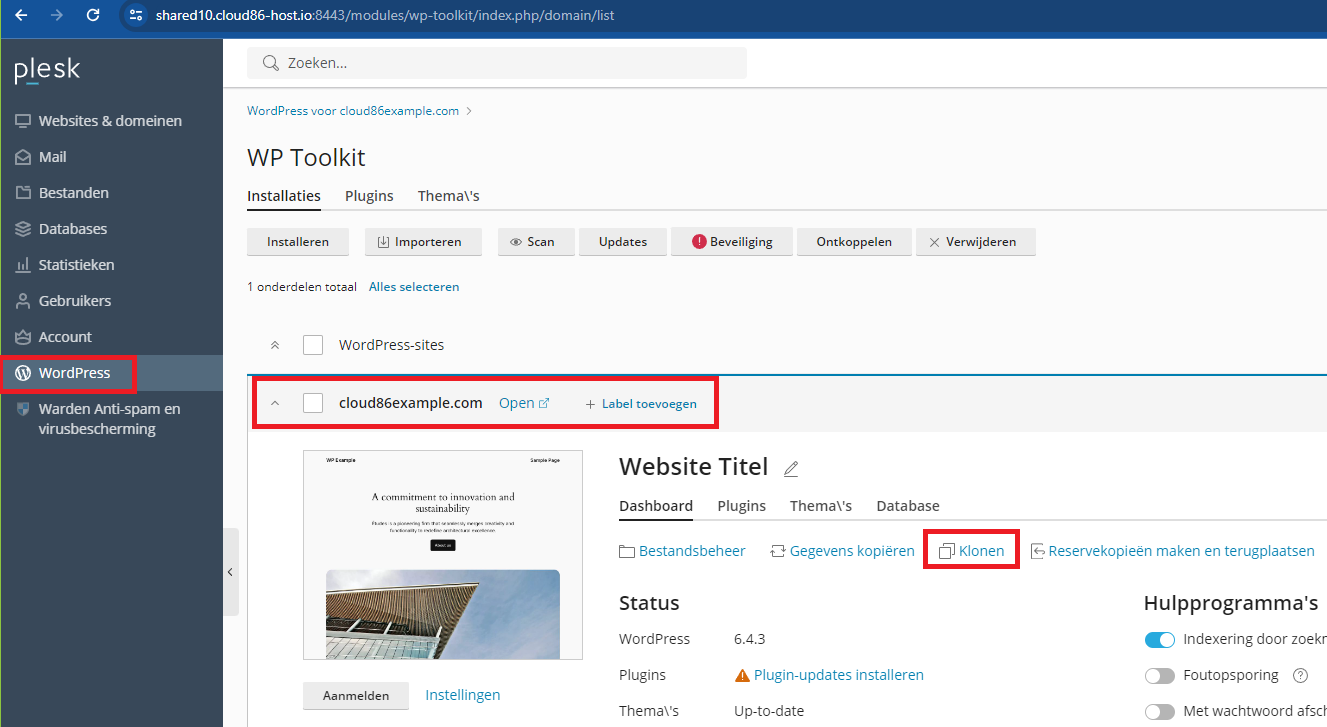1327x727 pixels.
Task: Click the Installeren button
Action: 298,242
